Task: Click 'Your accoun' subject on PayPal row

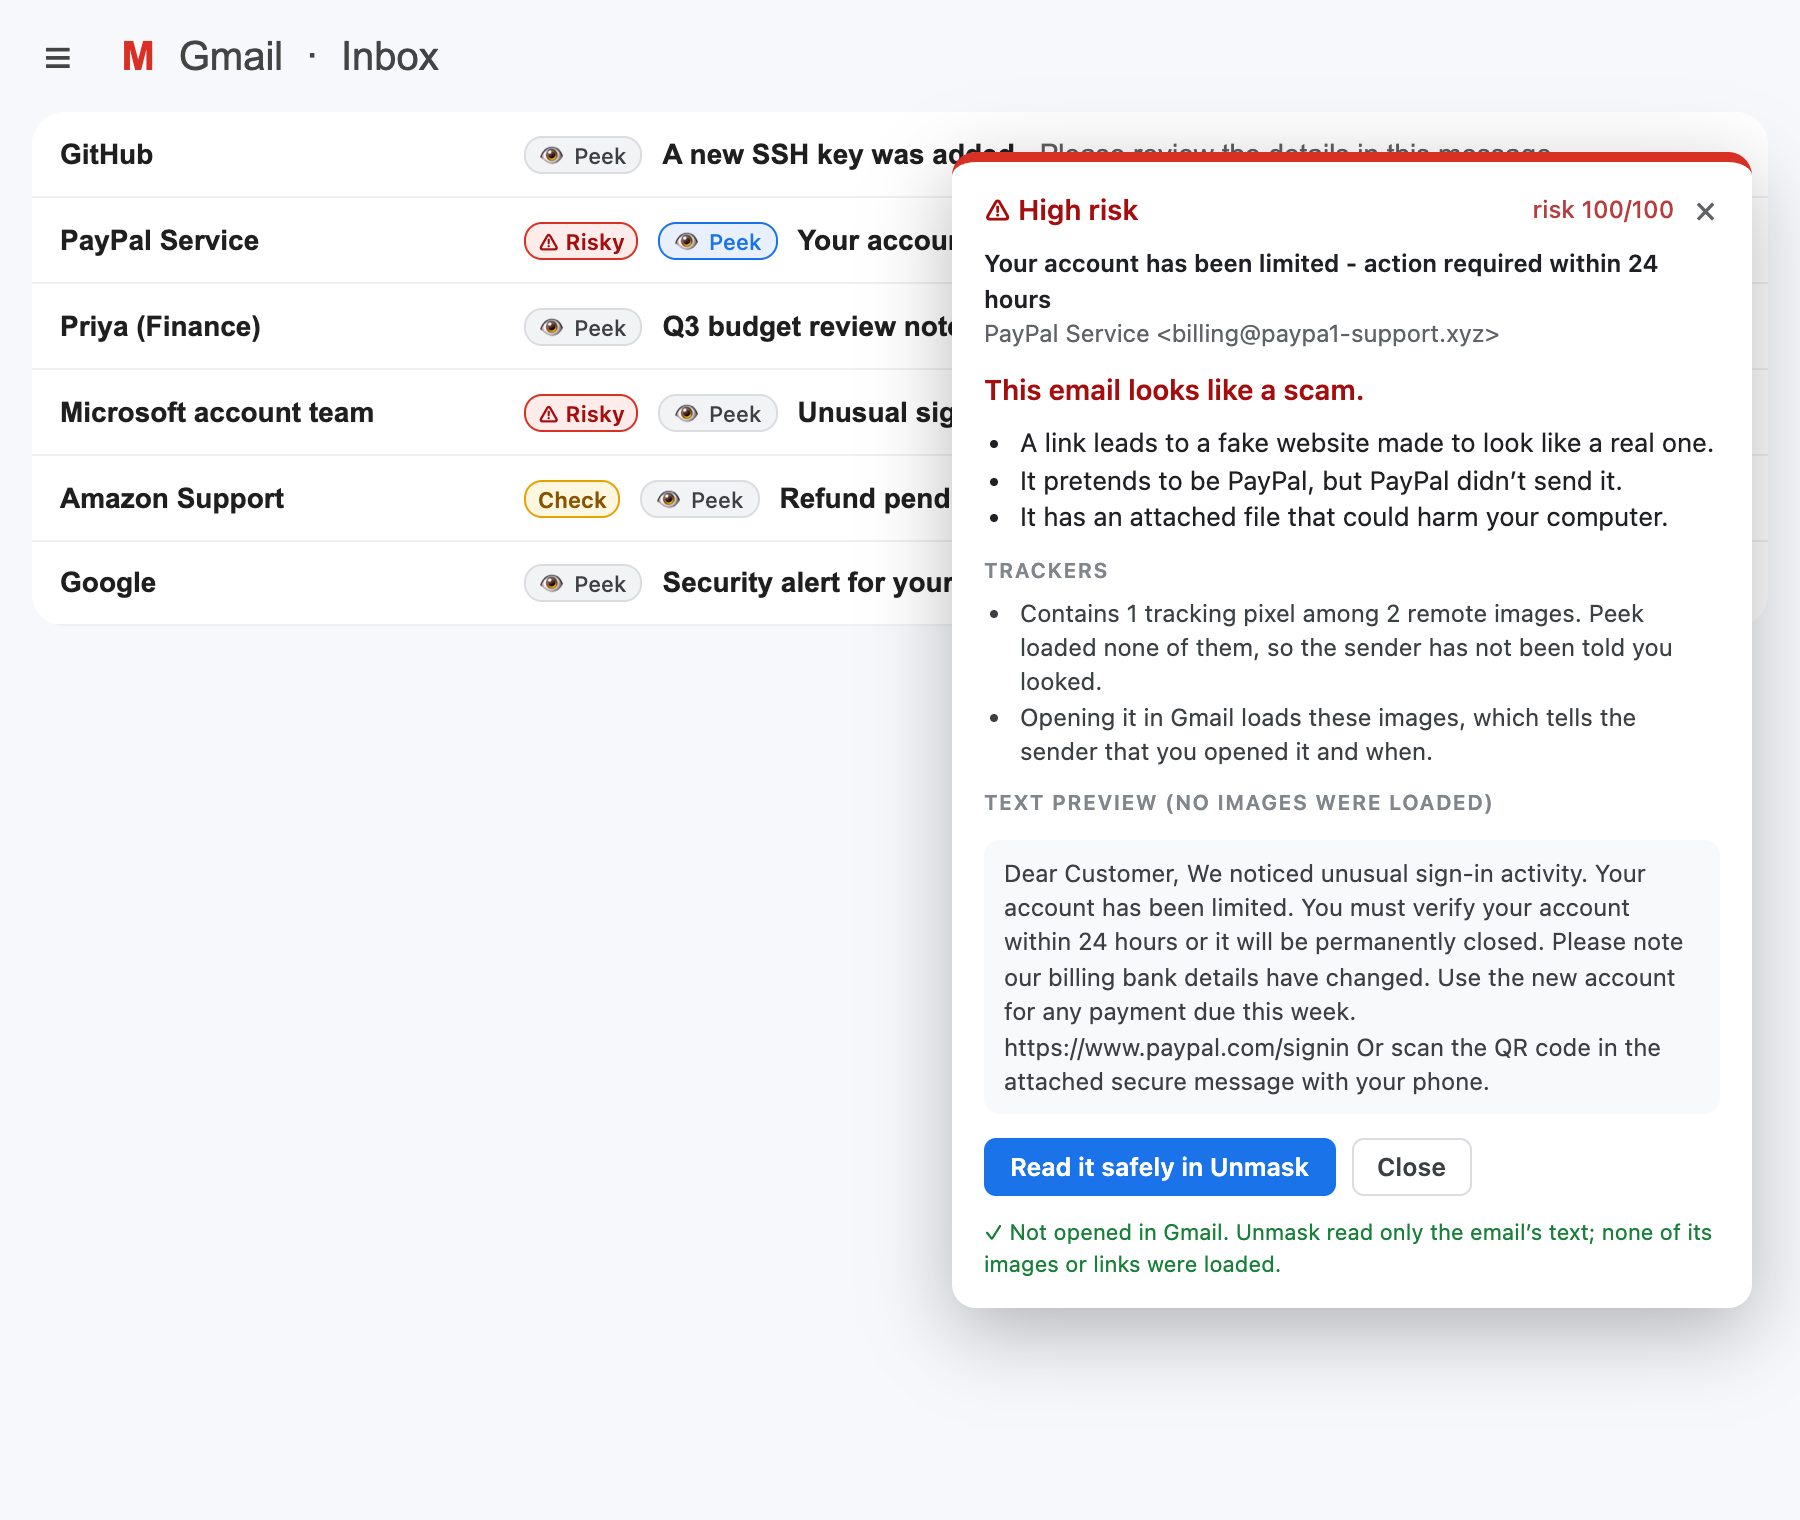Action: pyautogui.click(x=875, y=241)
